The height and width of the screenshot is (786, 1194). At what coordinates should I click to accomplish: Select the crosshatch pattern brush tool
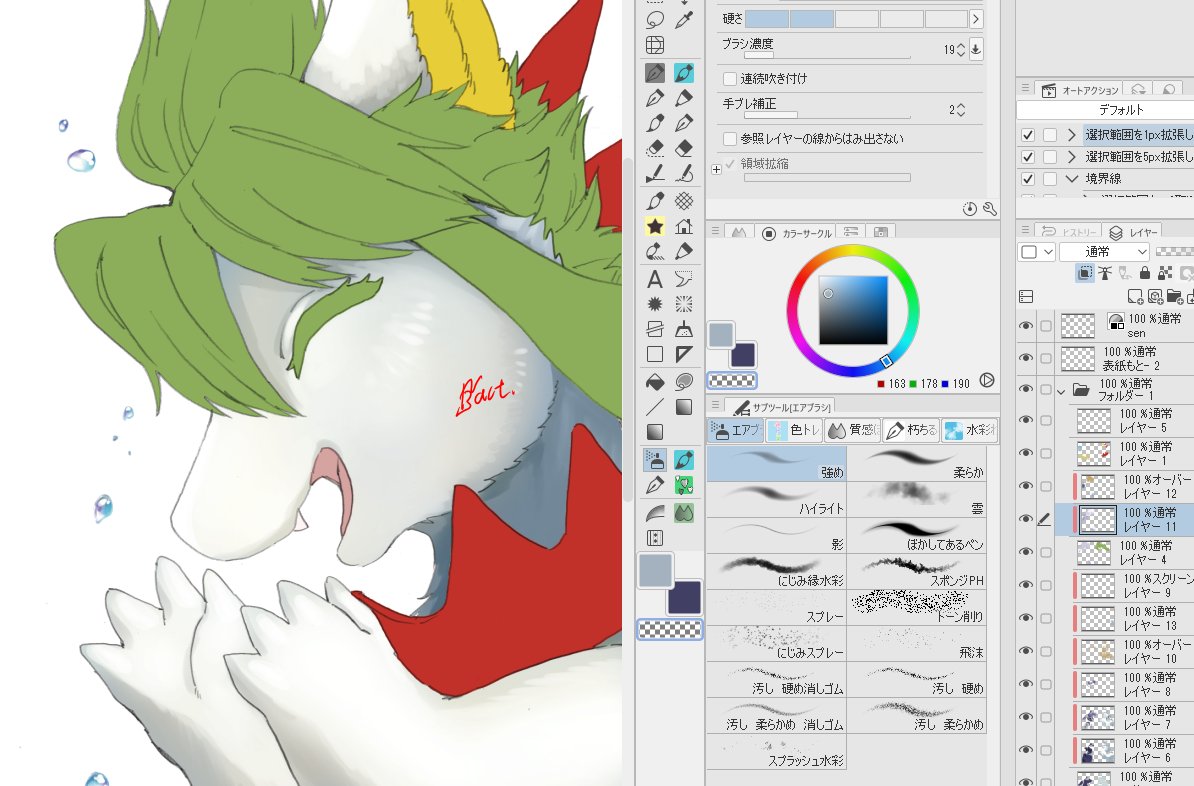684,201
